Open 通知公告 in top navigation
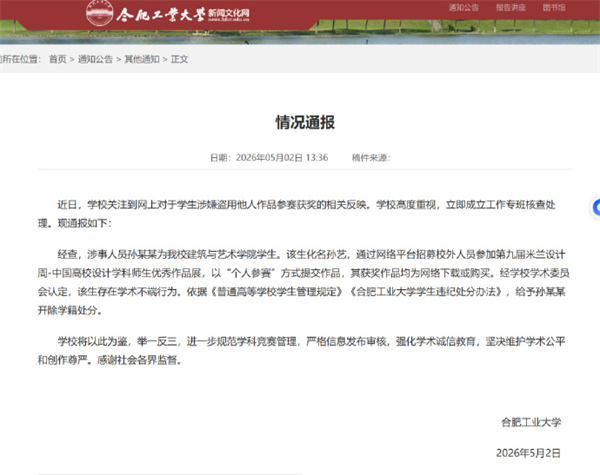Screen dimensions: 600x475 (463, 7)
